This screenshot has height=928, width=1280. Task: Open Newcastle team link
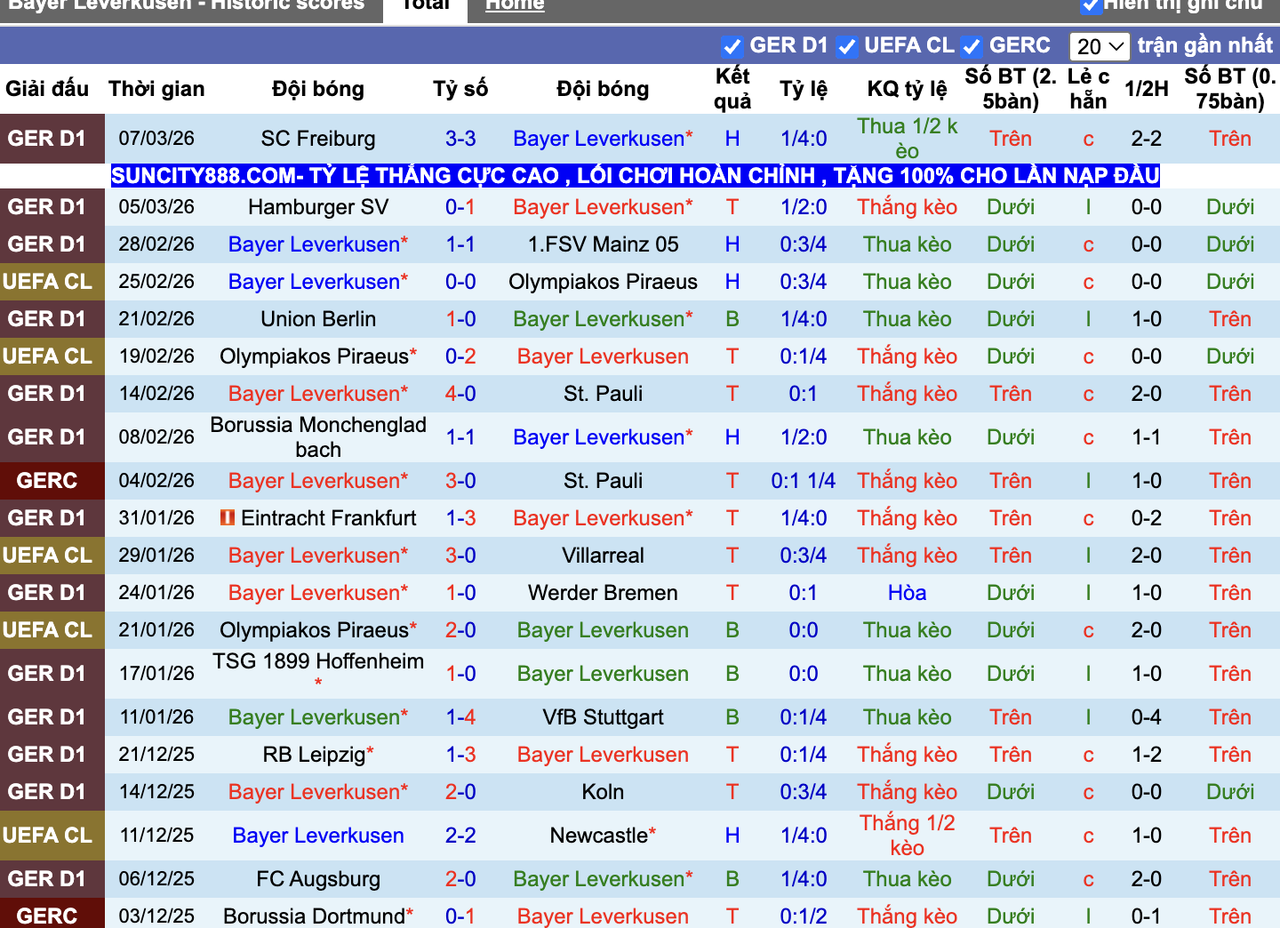599,835
